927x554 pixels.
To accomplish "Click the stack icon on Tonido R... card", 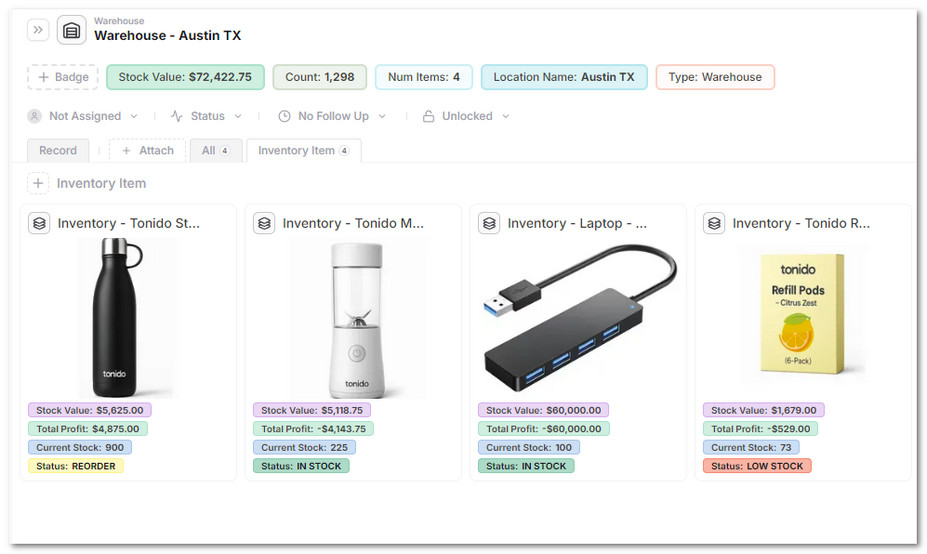I will coord(714,223).
